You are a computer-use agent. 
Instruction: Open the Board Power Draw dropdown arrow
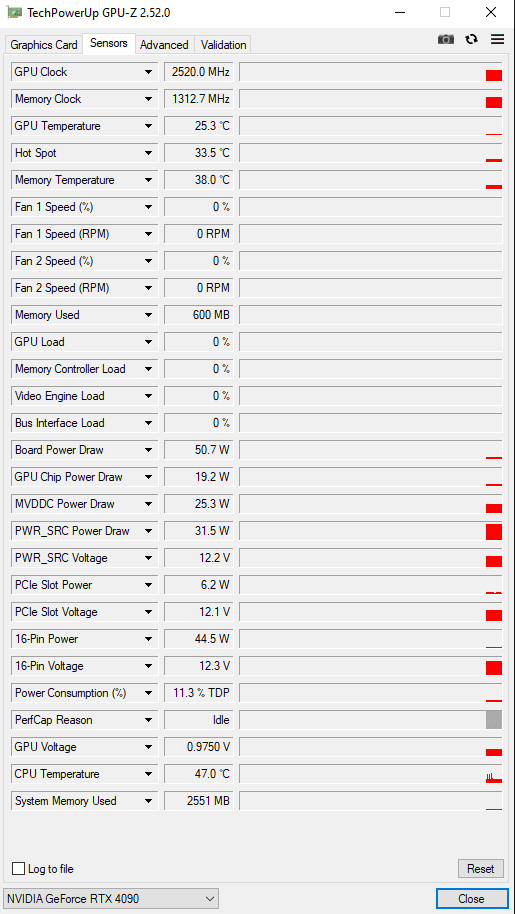(x=149, y=450)
